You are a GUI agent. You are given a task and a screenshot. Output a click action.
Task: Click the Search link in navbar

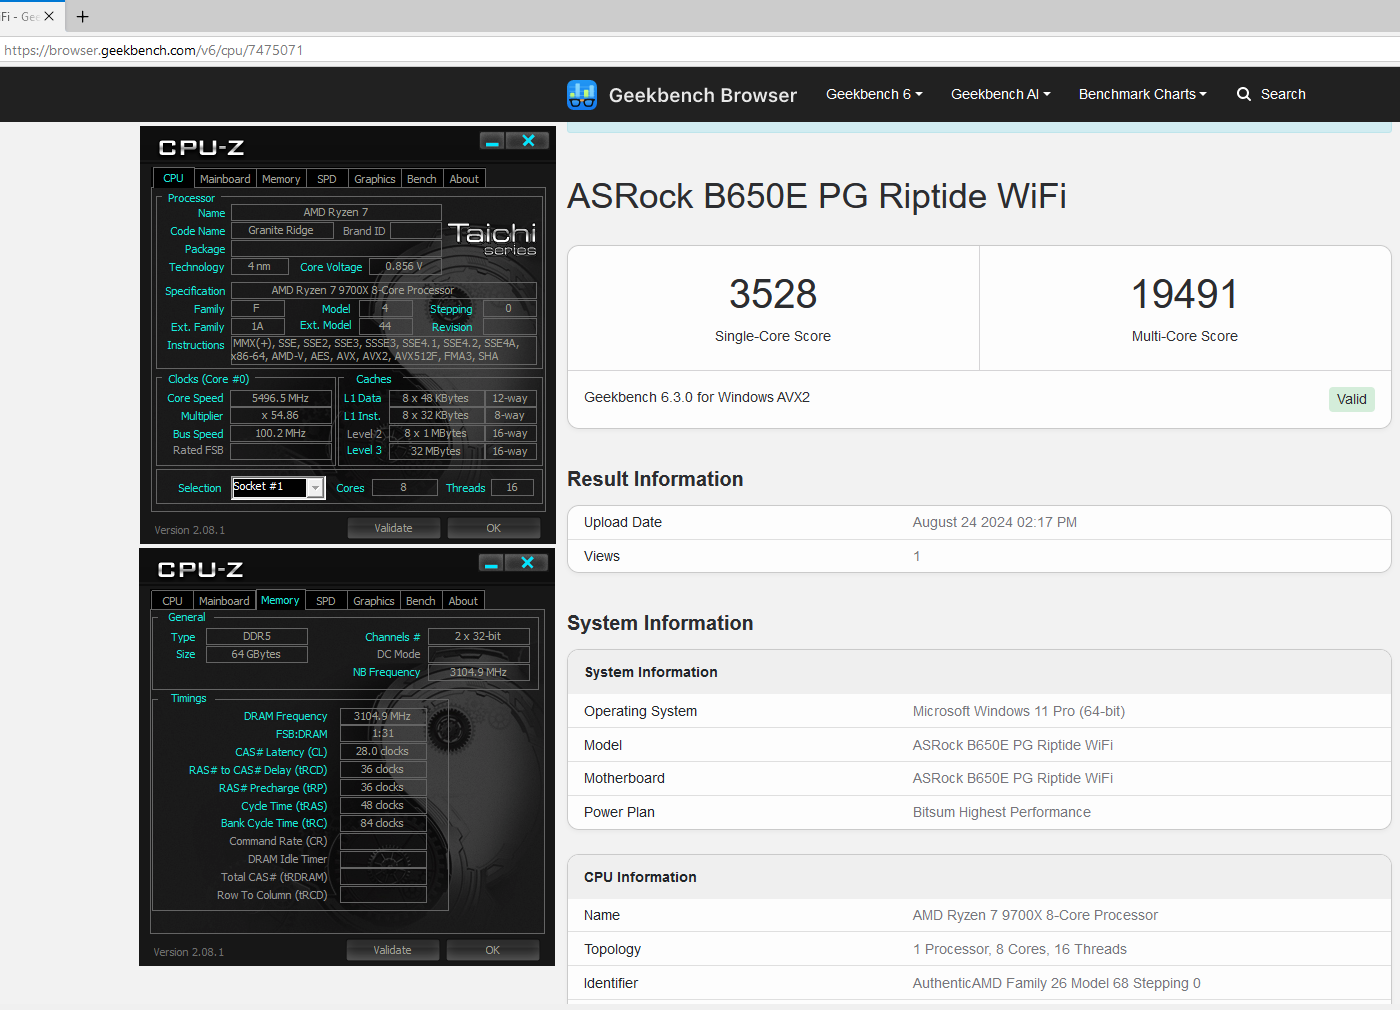click(1283, 94)
